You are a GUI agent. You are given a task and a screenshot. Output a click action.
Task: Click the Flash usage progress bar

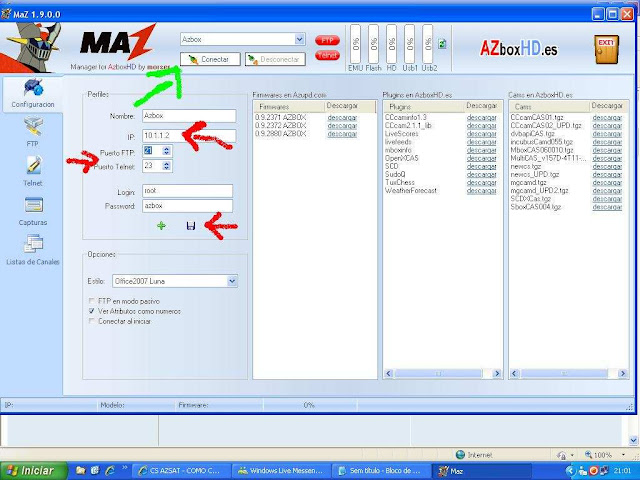[x=373, y=44]
